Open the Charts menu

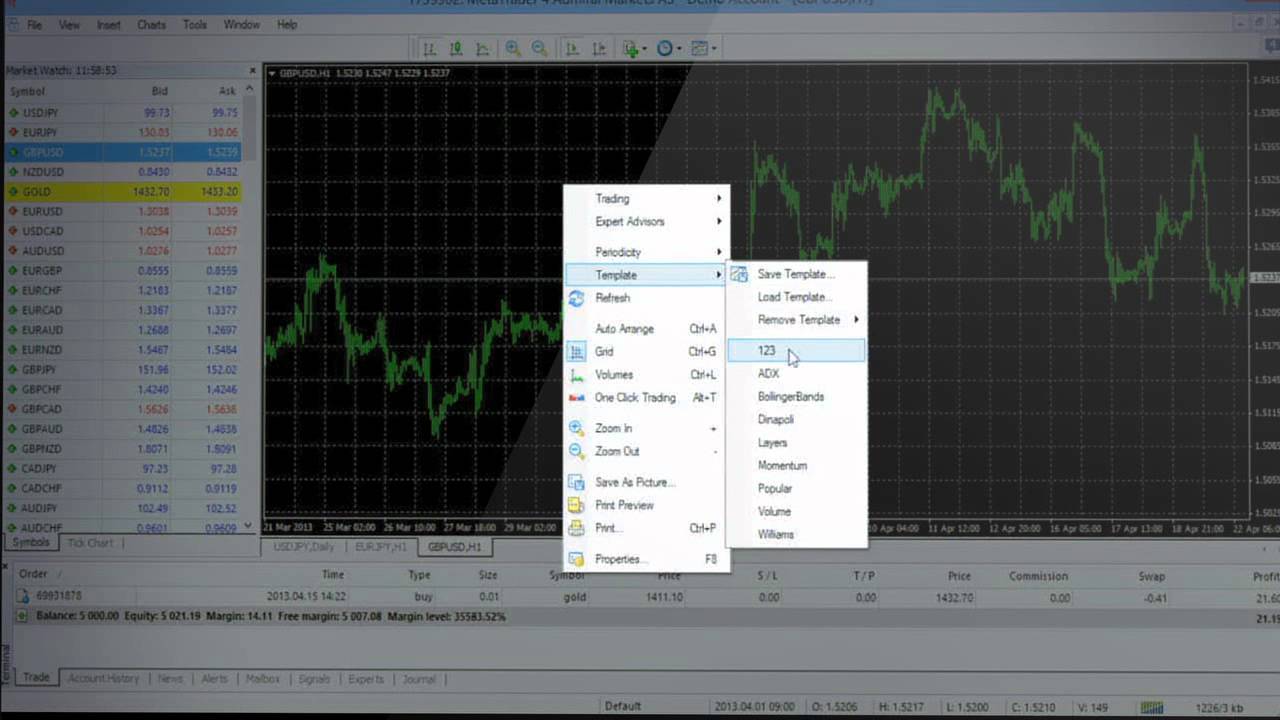[151, 25]
